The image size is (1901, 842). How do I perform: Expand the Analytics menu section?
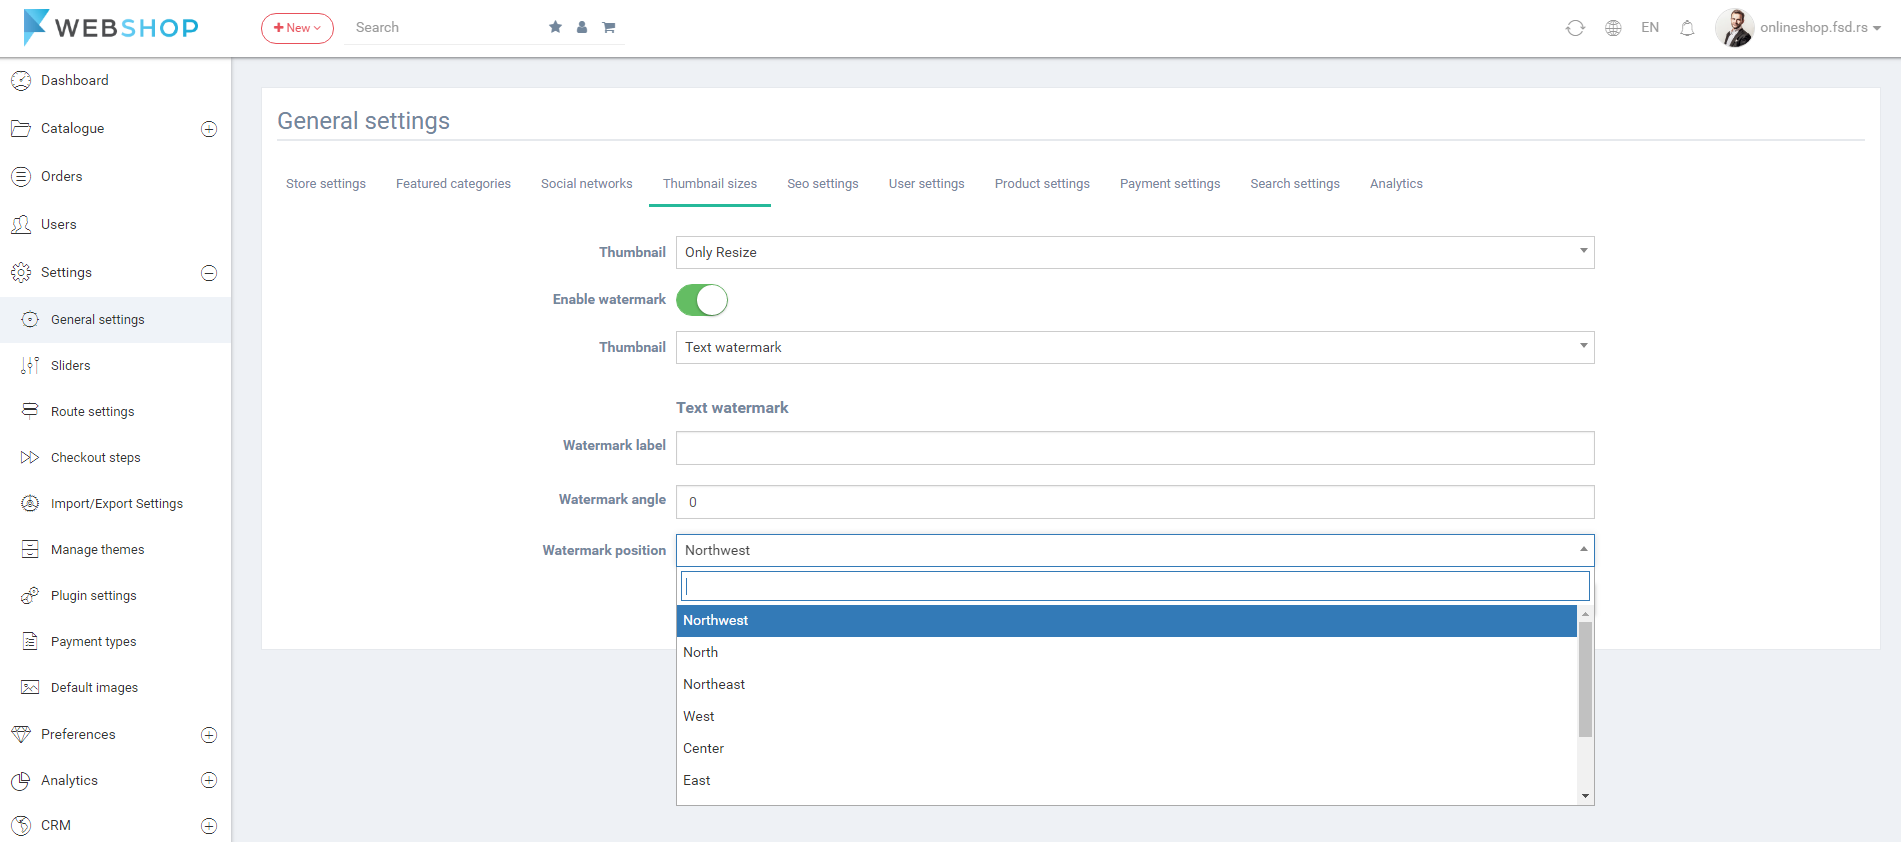coord(209,781)
